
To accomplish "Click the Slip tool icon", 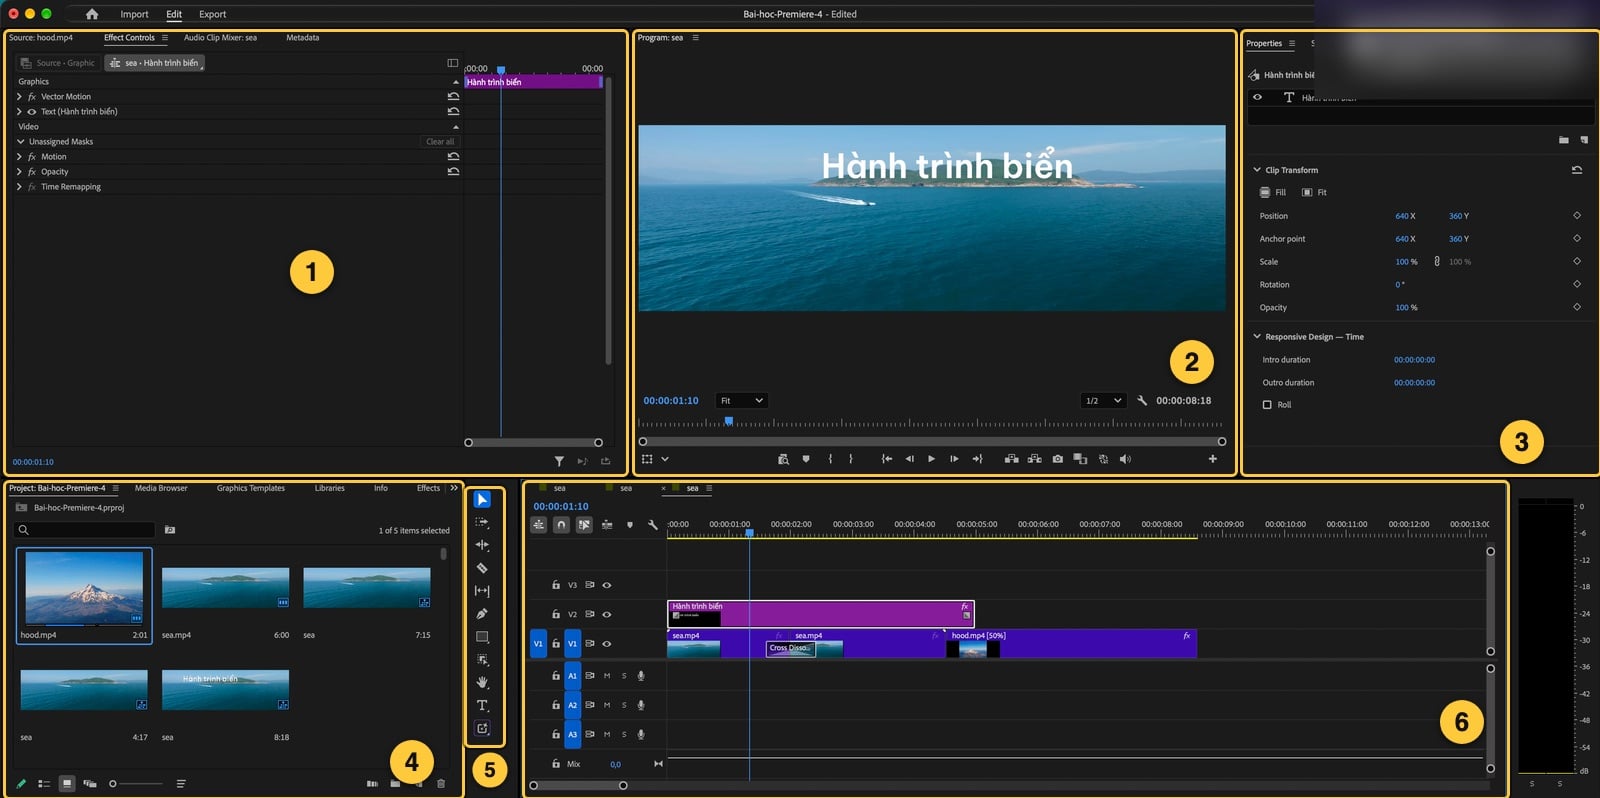I will tap(482, 591).
